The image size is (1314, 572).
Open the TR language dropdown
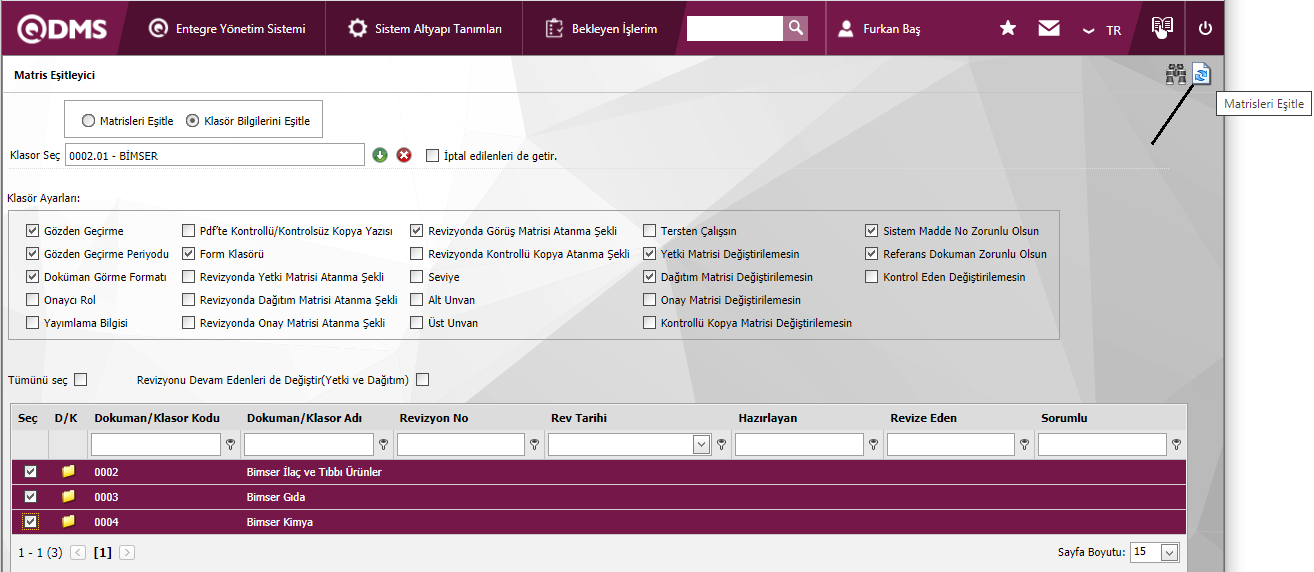click(1102, 30)
